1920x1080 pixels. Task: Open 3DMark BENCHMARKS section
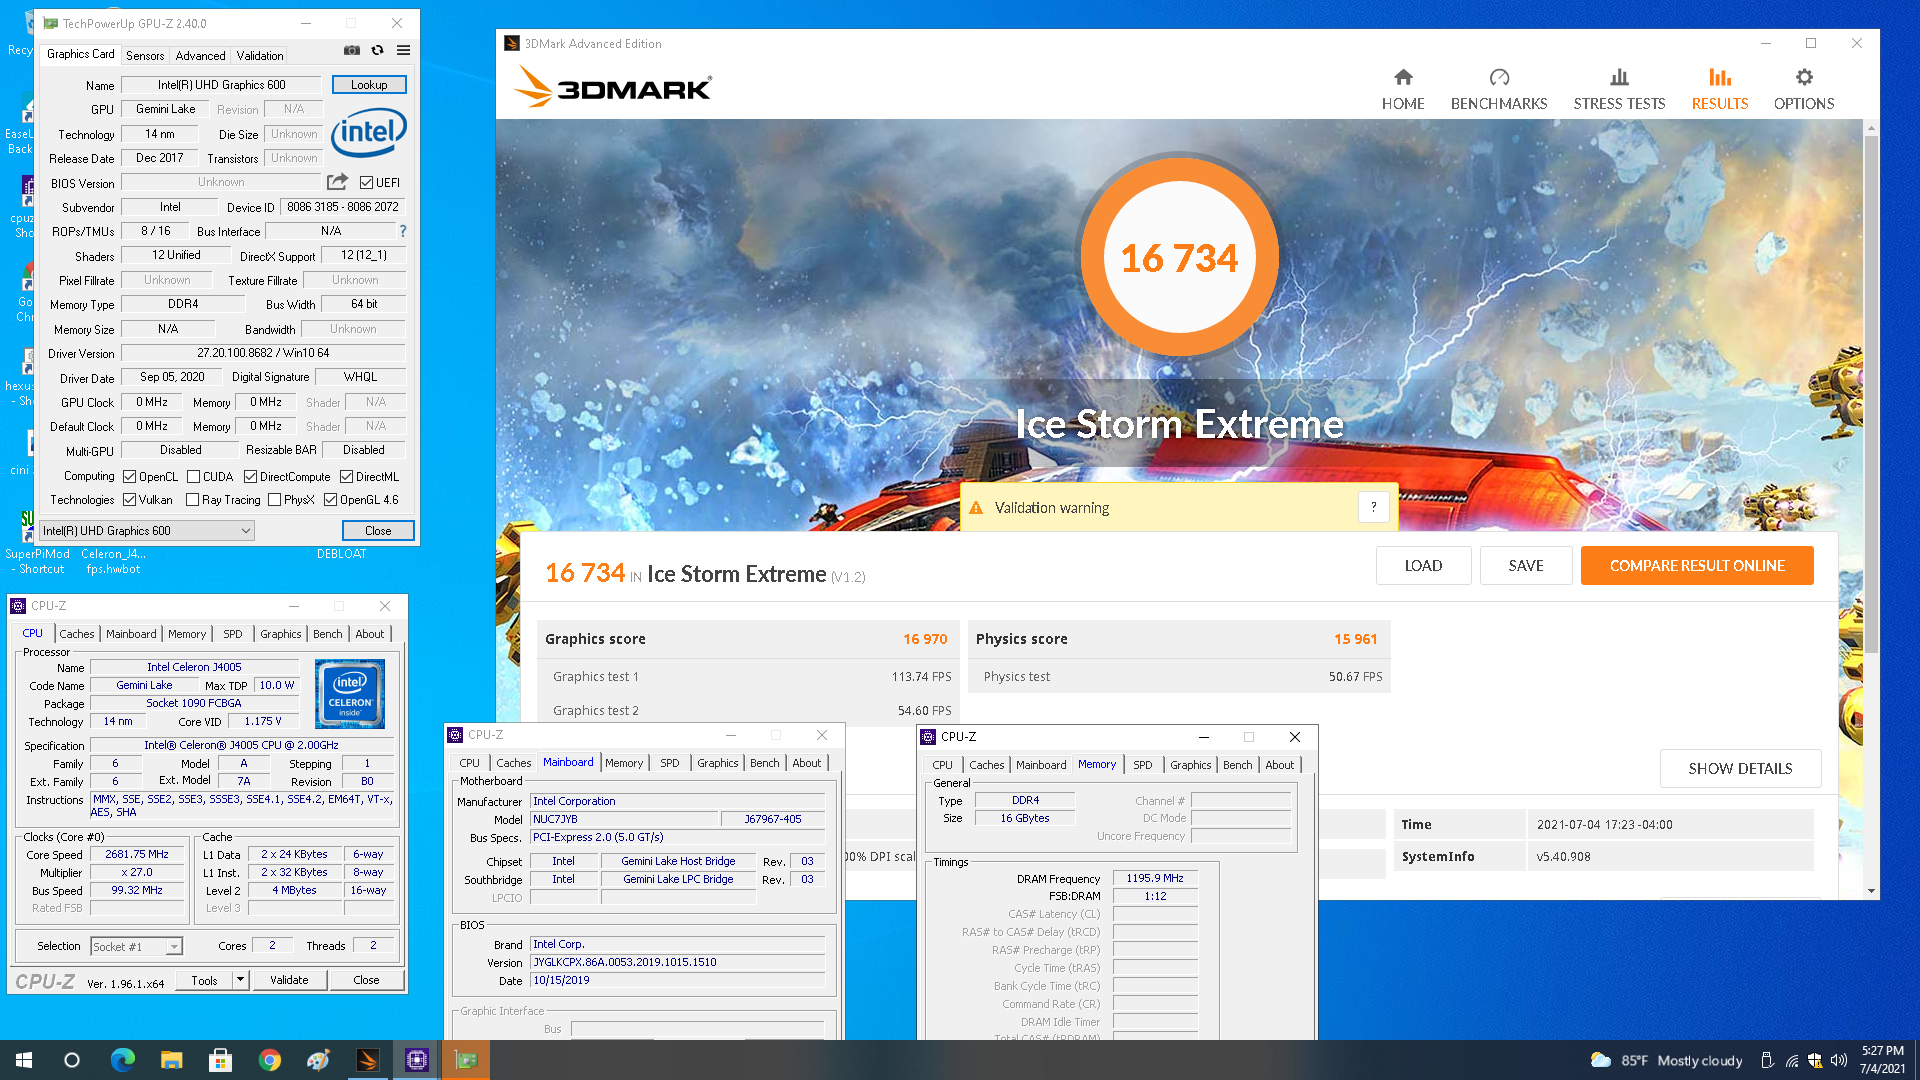(x=1498, y=89)
